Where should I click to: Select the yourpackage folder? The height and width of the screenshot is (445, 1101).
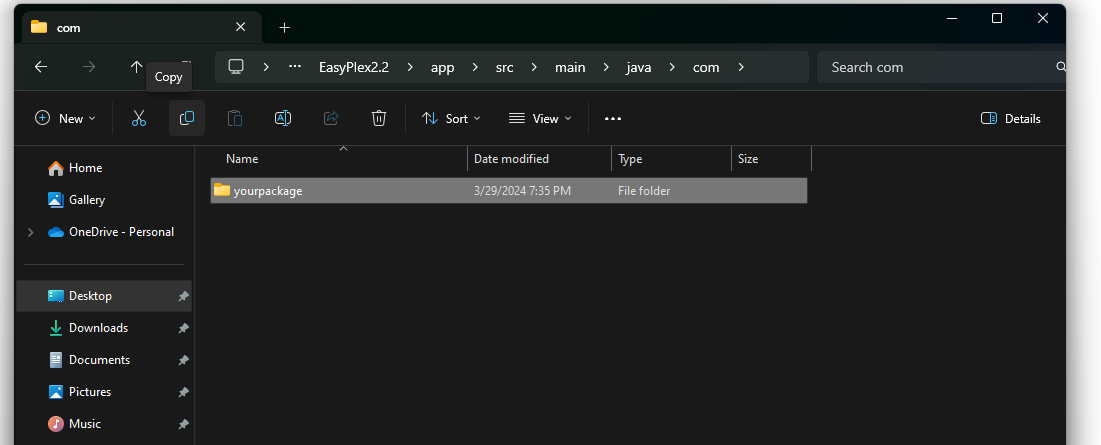[x=509, y=191]
